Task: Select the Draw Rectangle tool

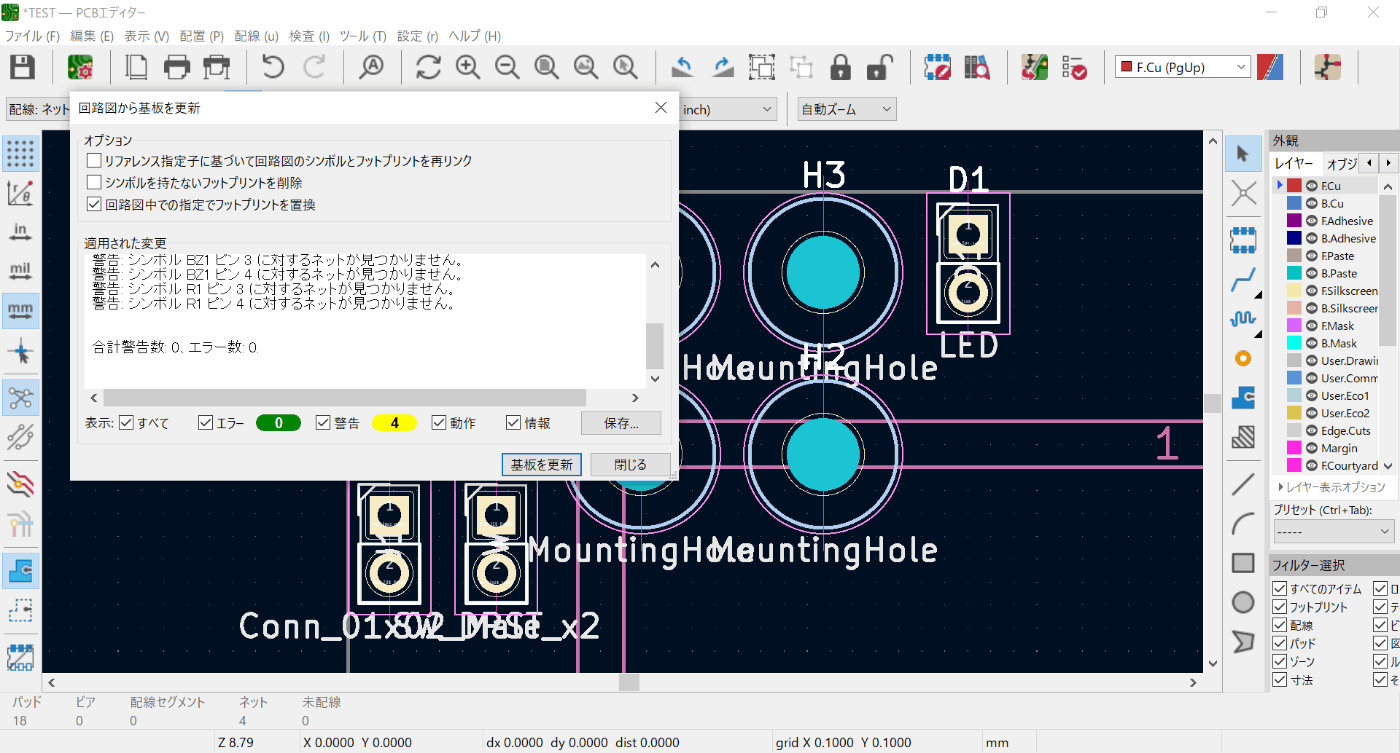Action: (1243, 563)
